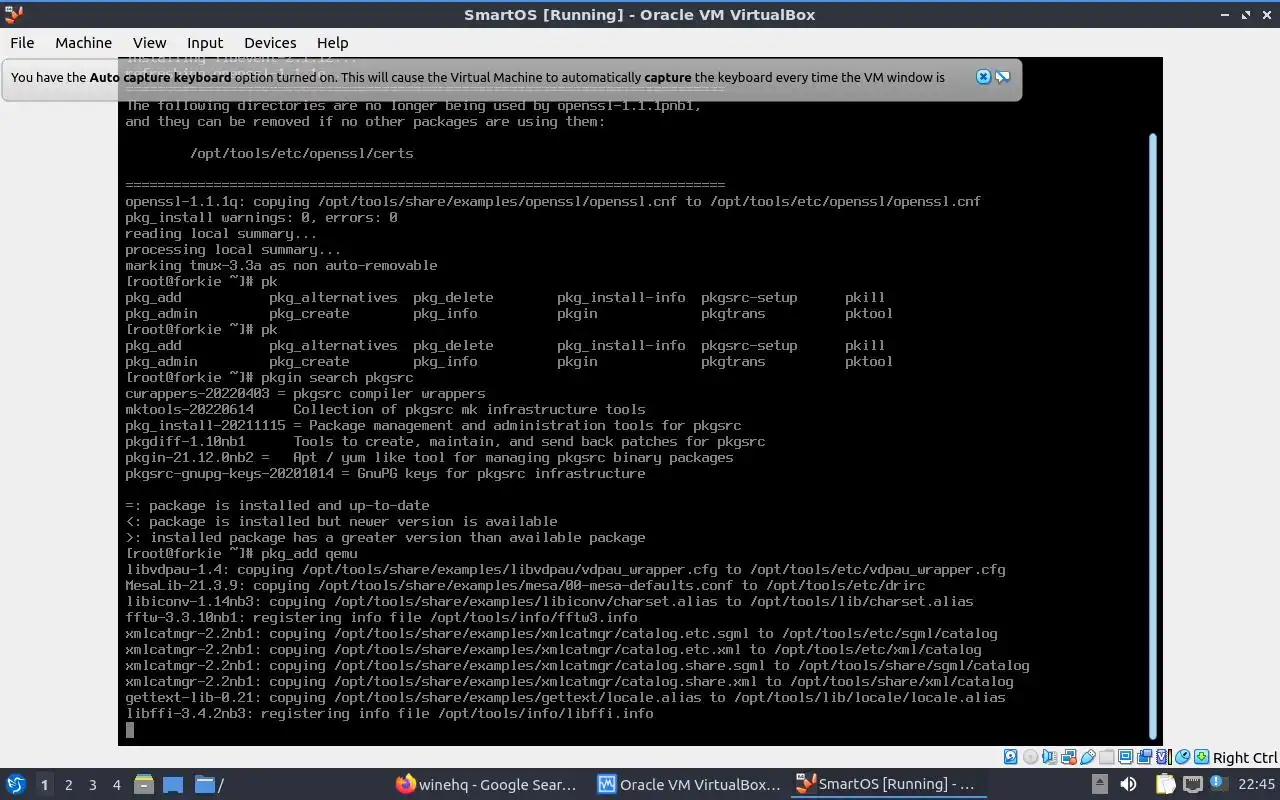The height and width of the screenshot is (800, 1280).
Task: Click the '/opt/tools/etc/openssl/certs' path text
Action: coord(301,153)
